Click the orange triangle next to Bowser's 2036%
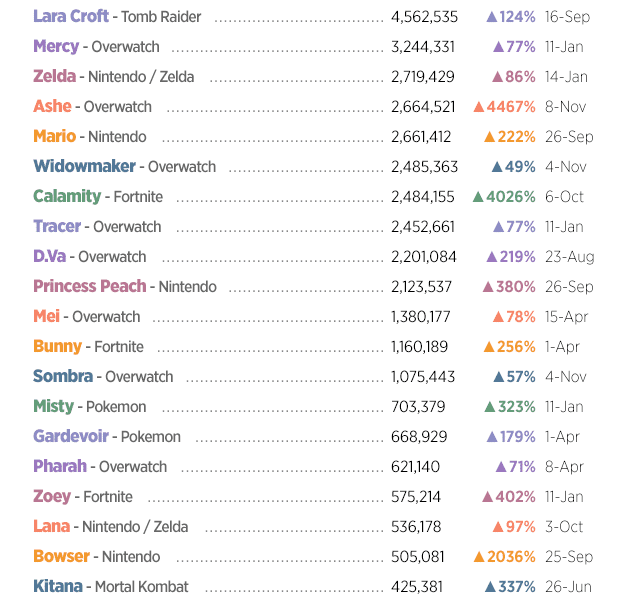This screenshot has width=620, height=600. [x=479, y=557]
